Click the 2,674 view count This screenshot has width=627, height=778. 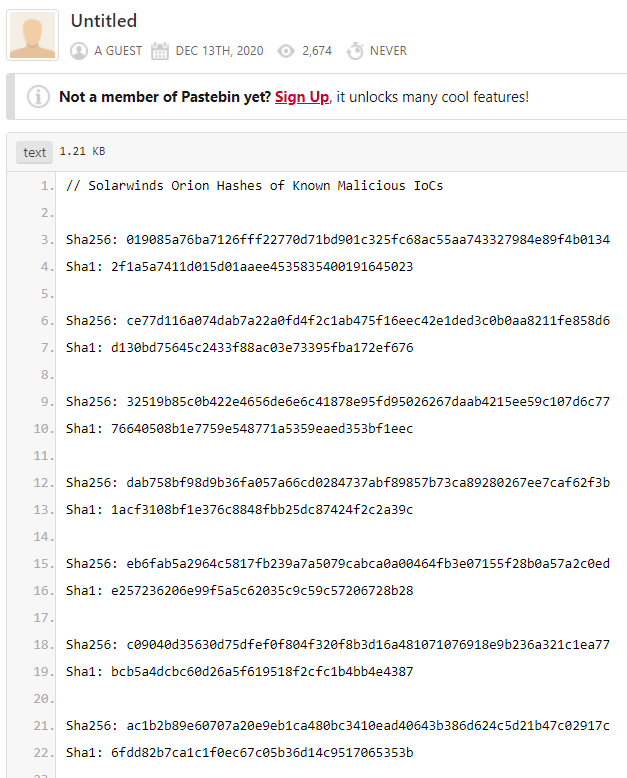pos(317,51)
